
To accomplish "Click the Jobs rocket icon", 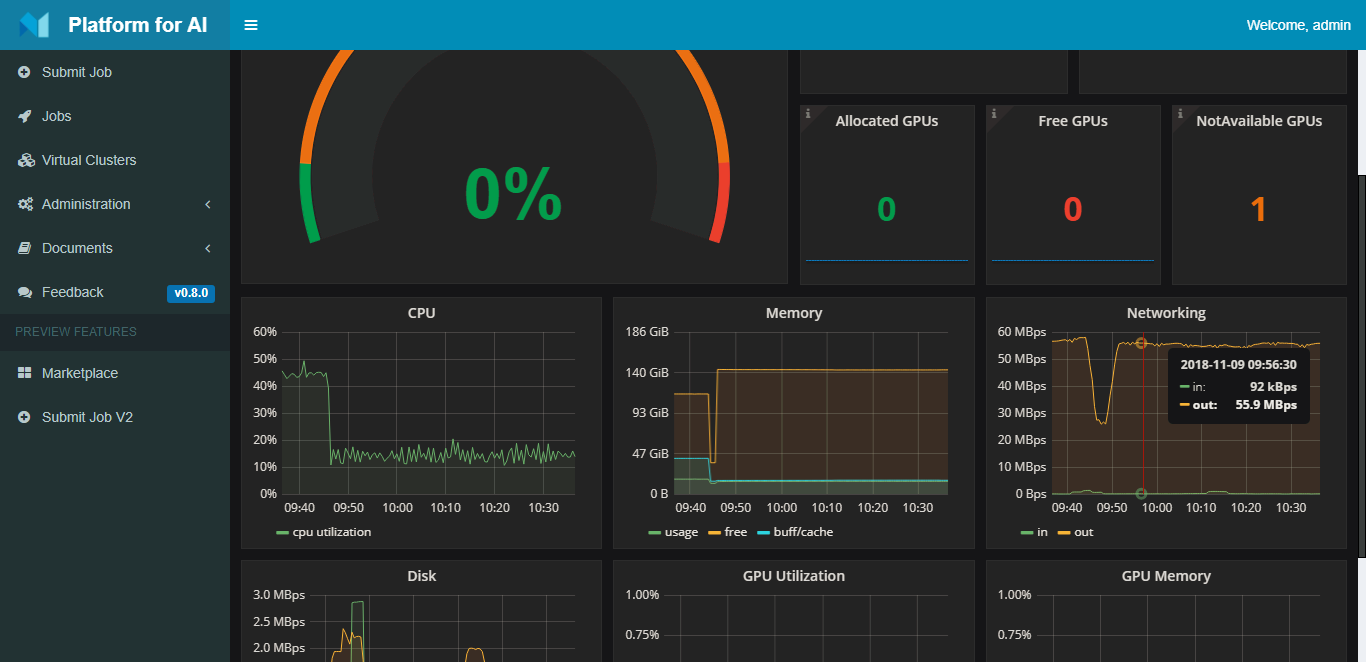I will pyautogui.click(x=24, y=116).
